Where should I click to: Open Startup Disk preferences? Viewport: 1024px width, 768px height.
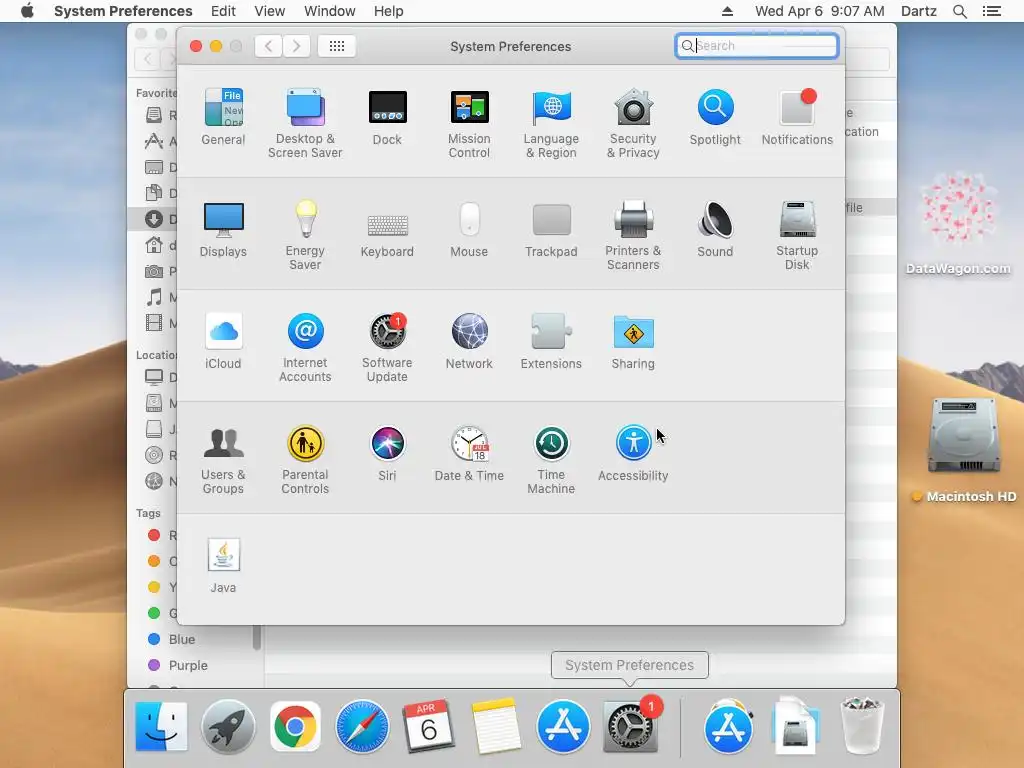click(x=797, y=235)
